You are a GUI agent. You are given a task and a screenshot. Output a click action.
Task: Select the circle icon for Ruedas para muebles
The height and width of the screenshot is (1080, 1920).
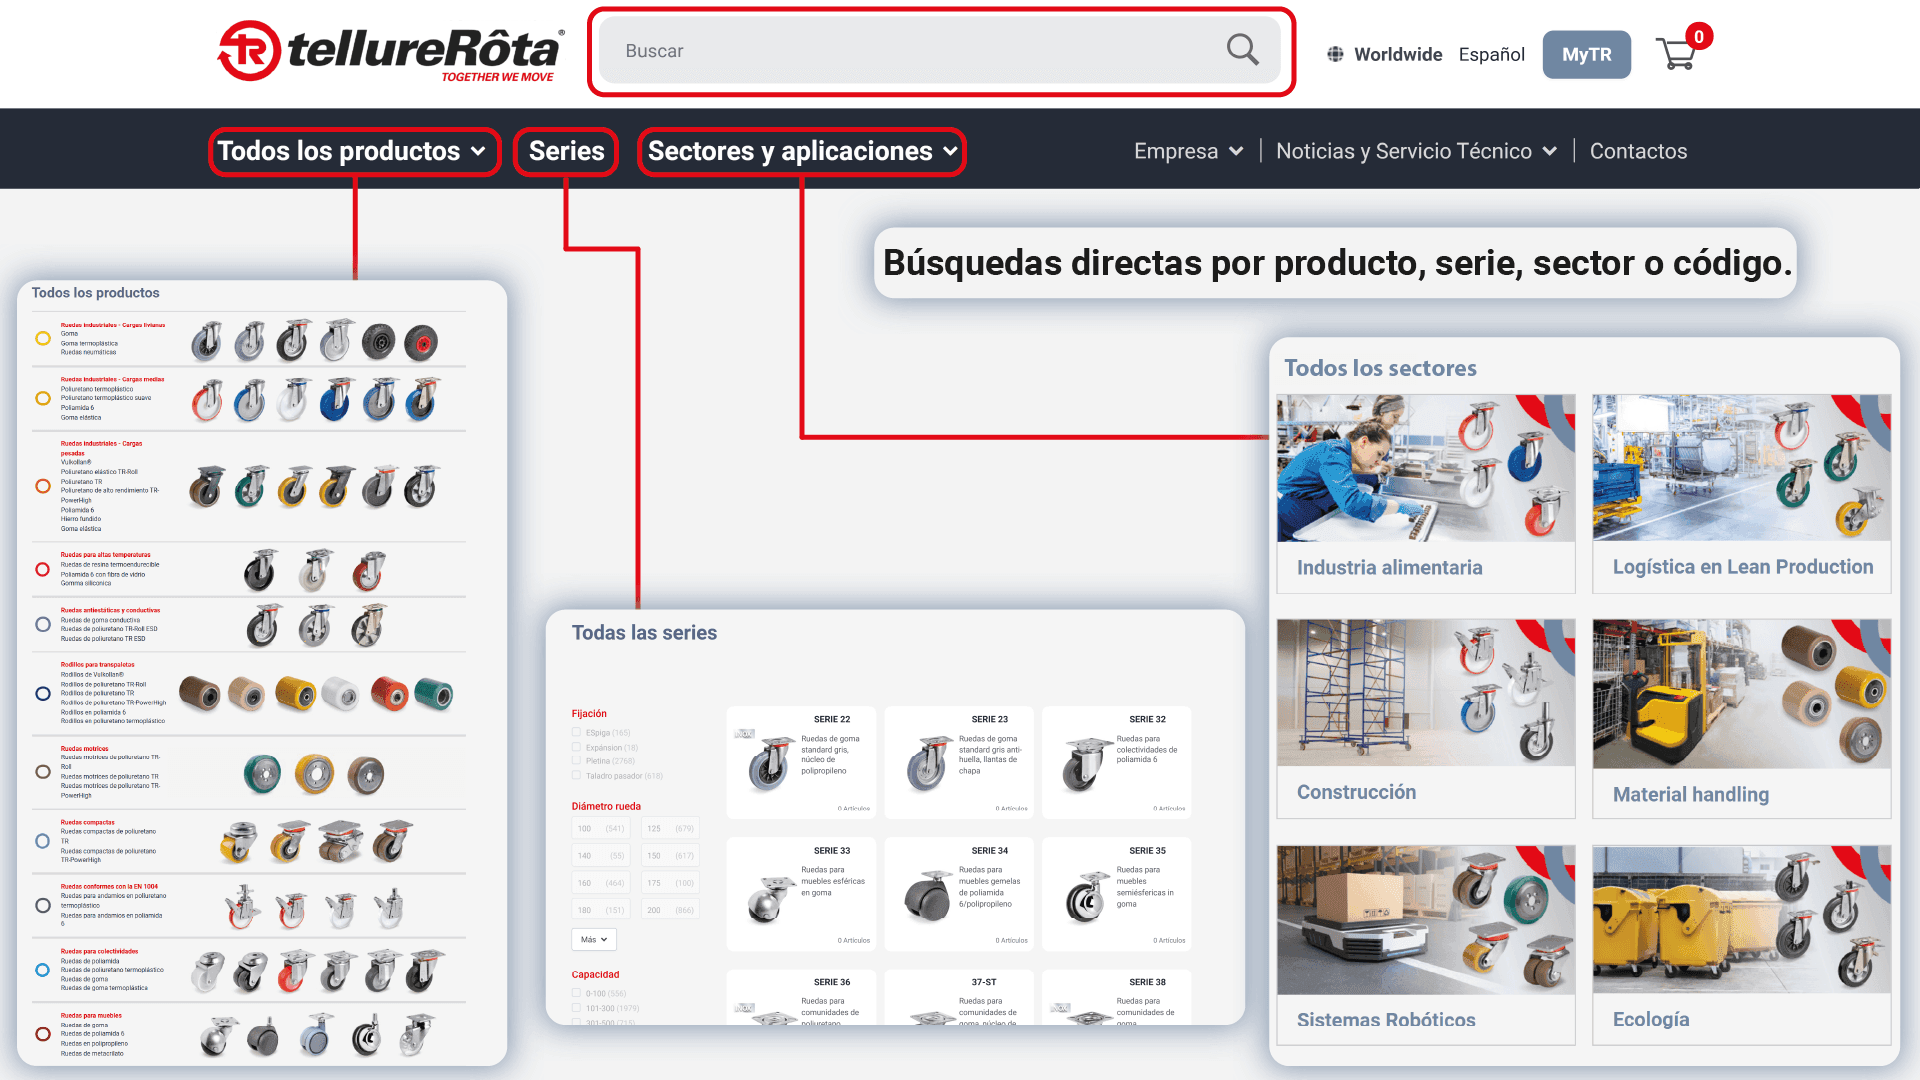(43, 1034)
